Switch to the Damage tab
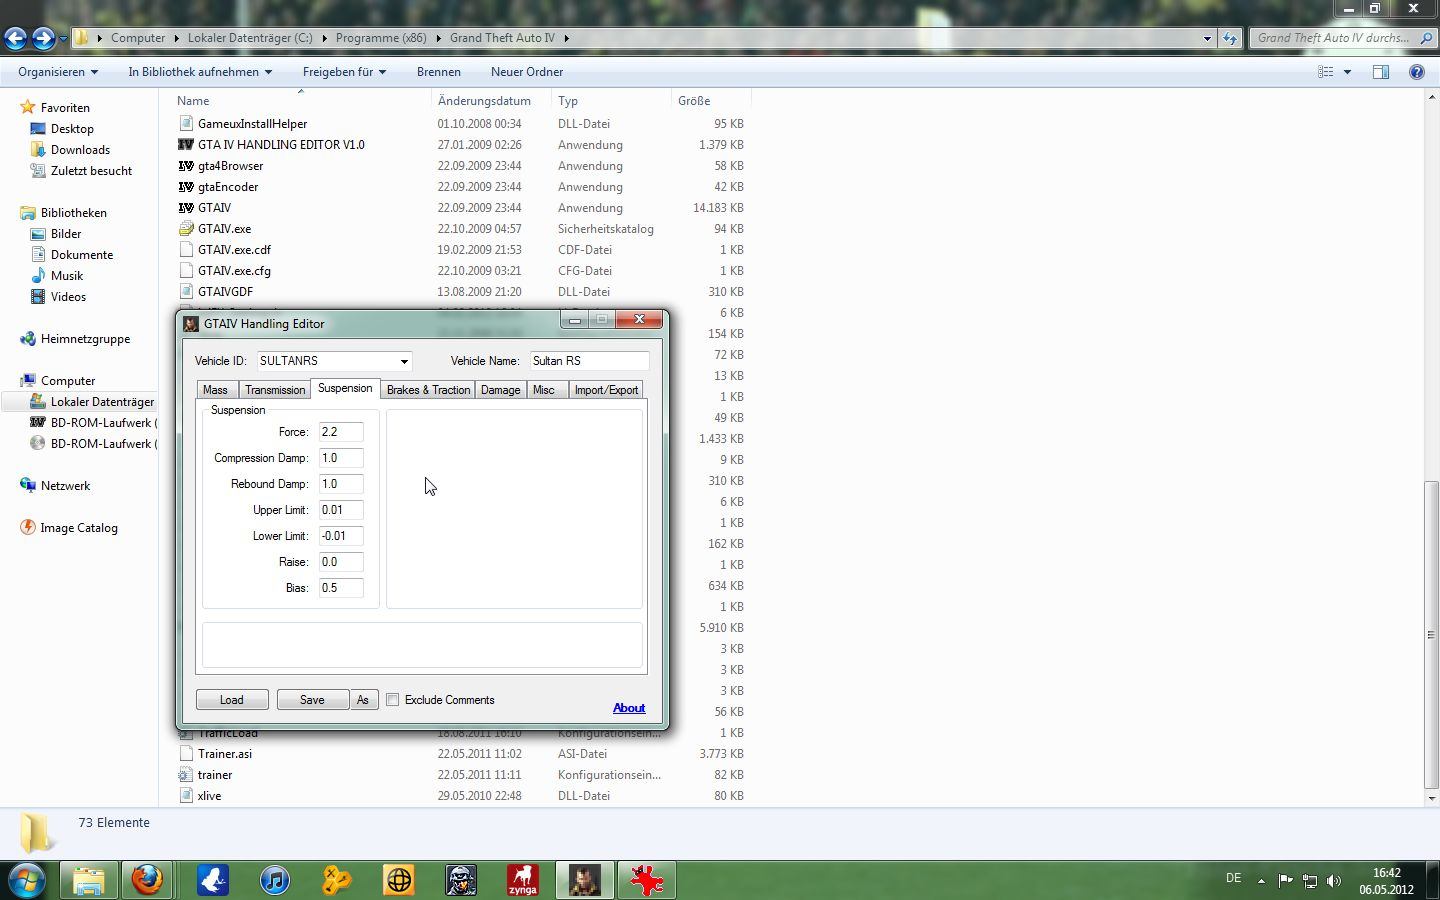1440x900 pixels. (500, 390)
